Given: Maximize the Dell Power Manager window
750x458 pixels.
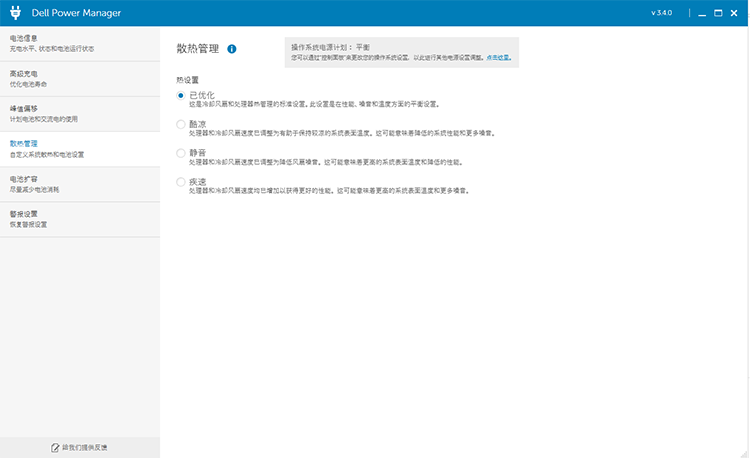Looking at the screenshot, I should [x=718, y=13].
